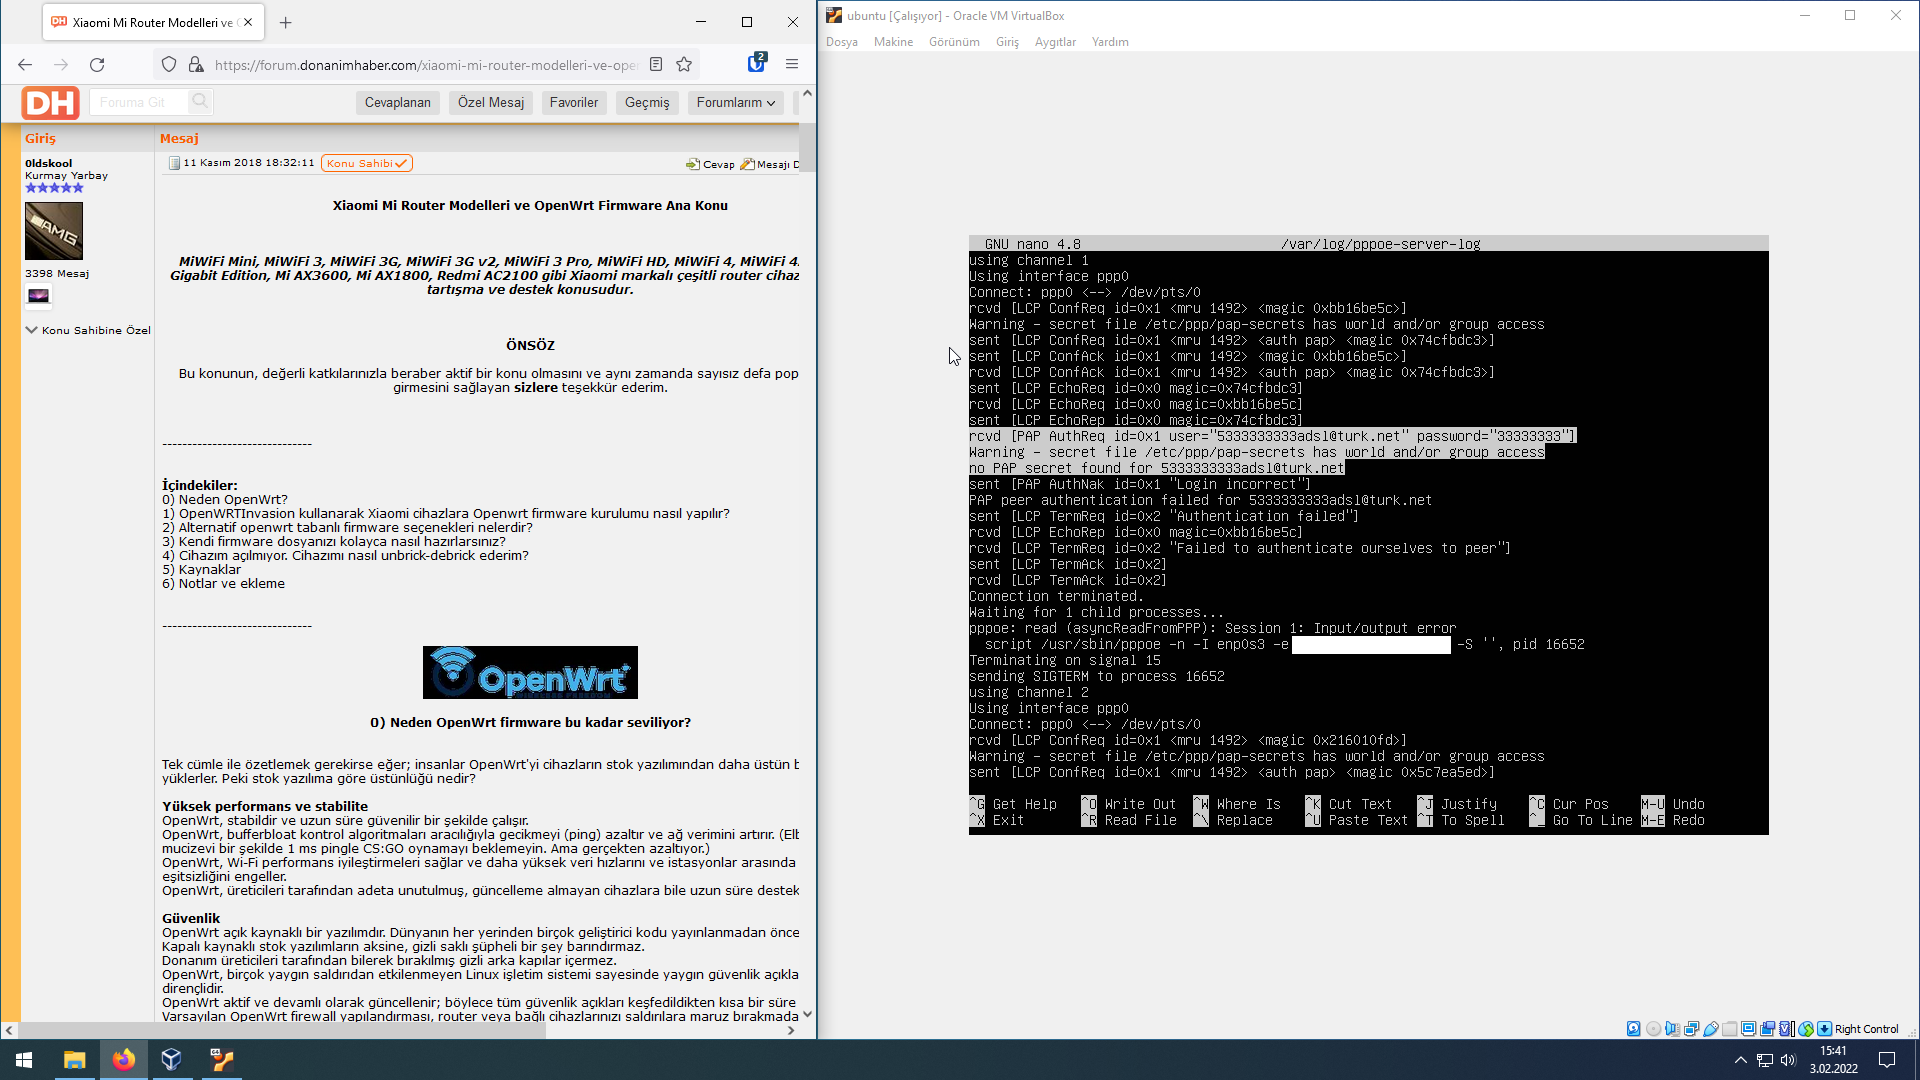Click VirtualBox display indicator icon
1920x1080 pixels.
(1749, 1029)
